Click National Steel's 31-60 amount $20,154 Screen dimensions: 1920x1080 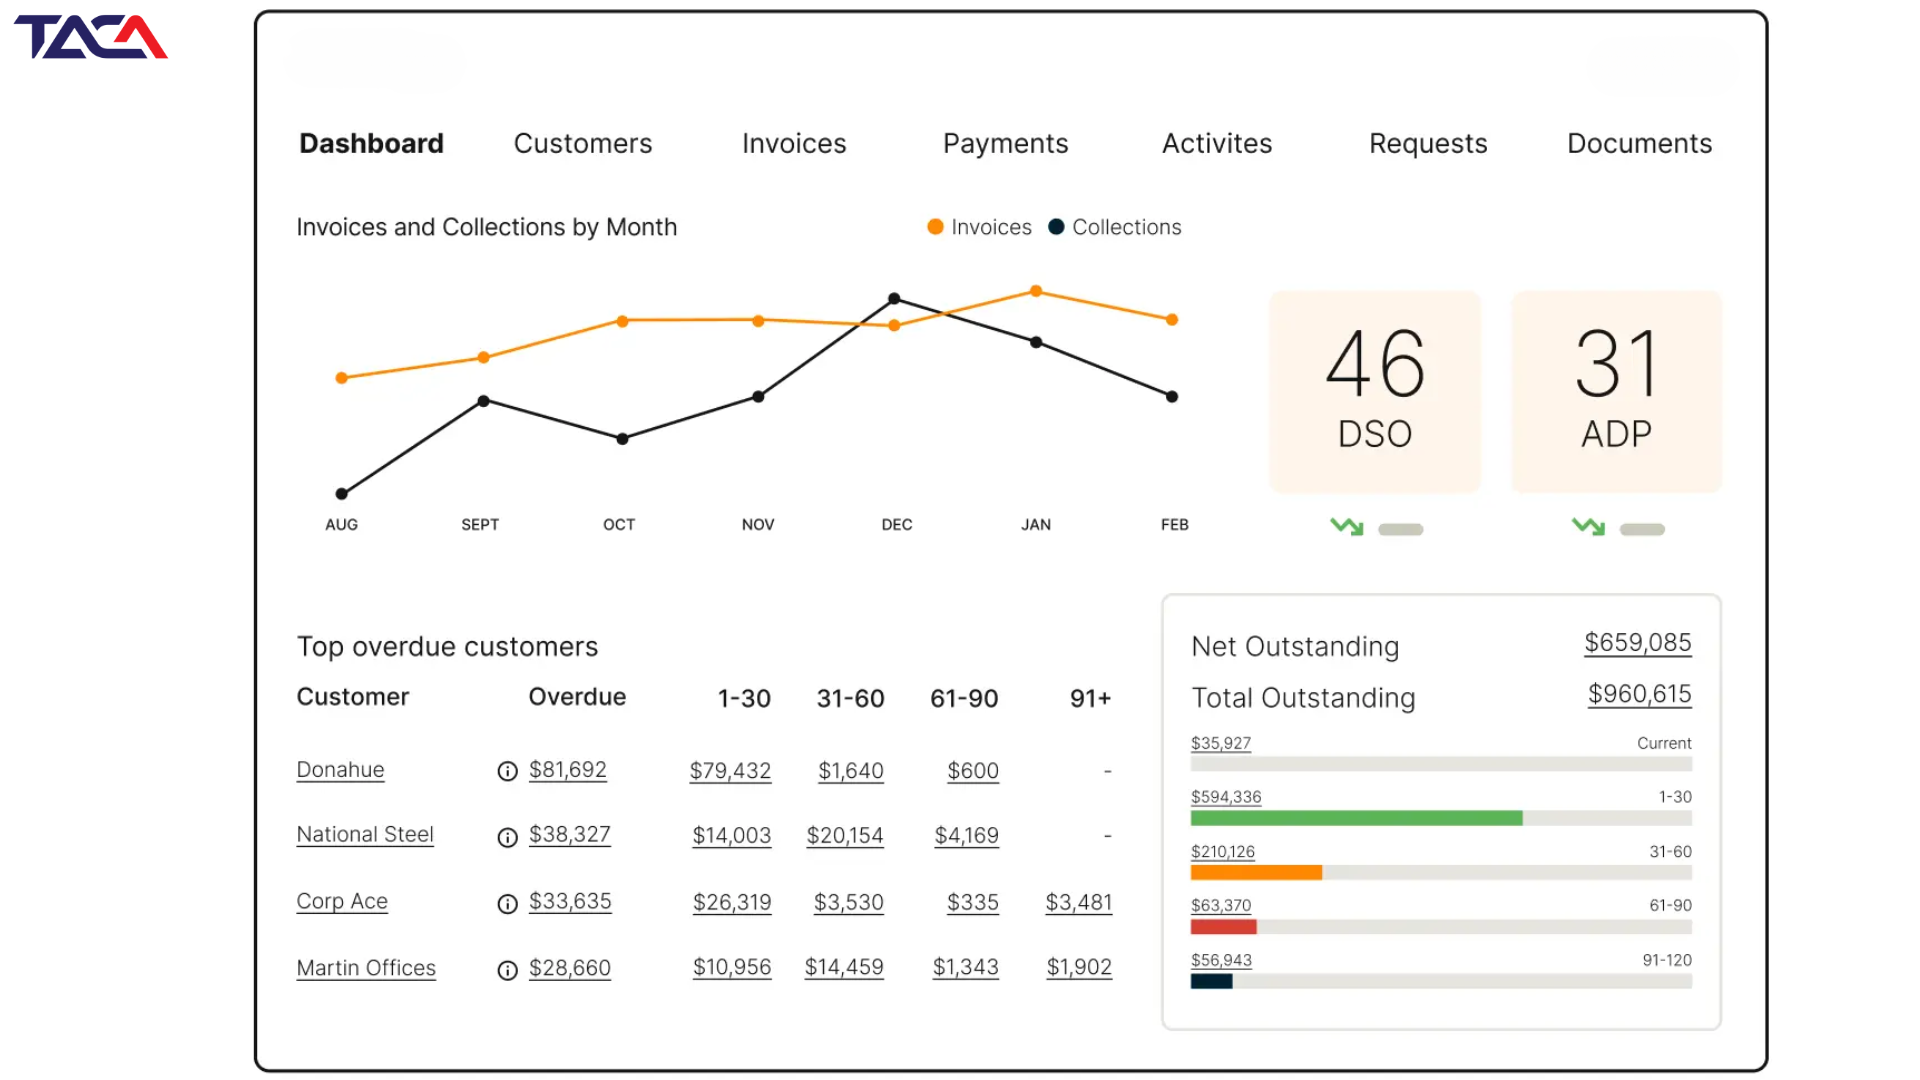click(x=845, y=836)
